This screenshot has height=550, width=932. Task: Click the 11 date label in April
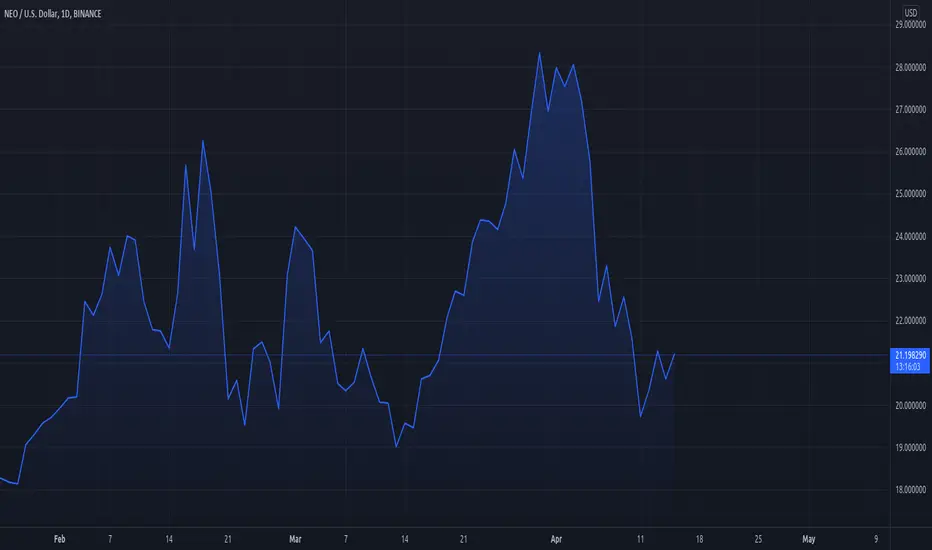click(x=640, y=539)
